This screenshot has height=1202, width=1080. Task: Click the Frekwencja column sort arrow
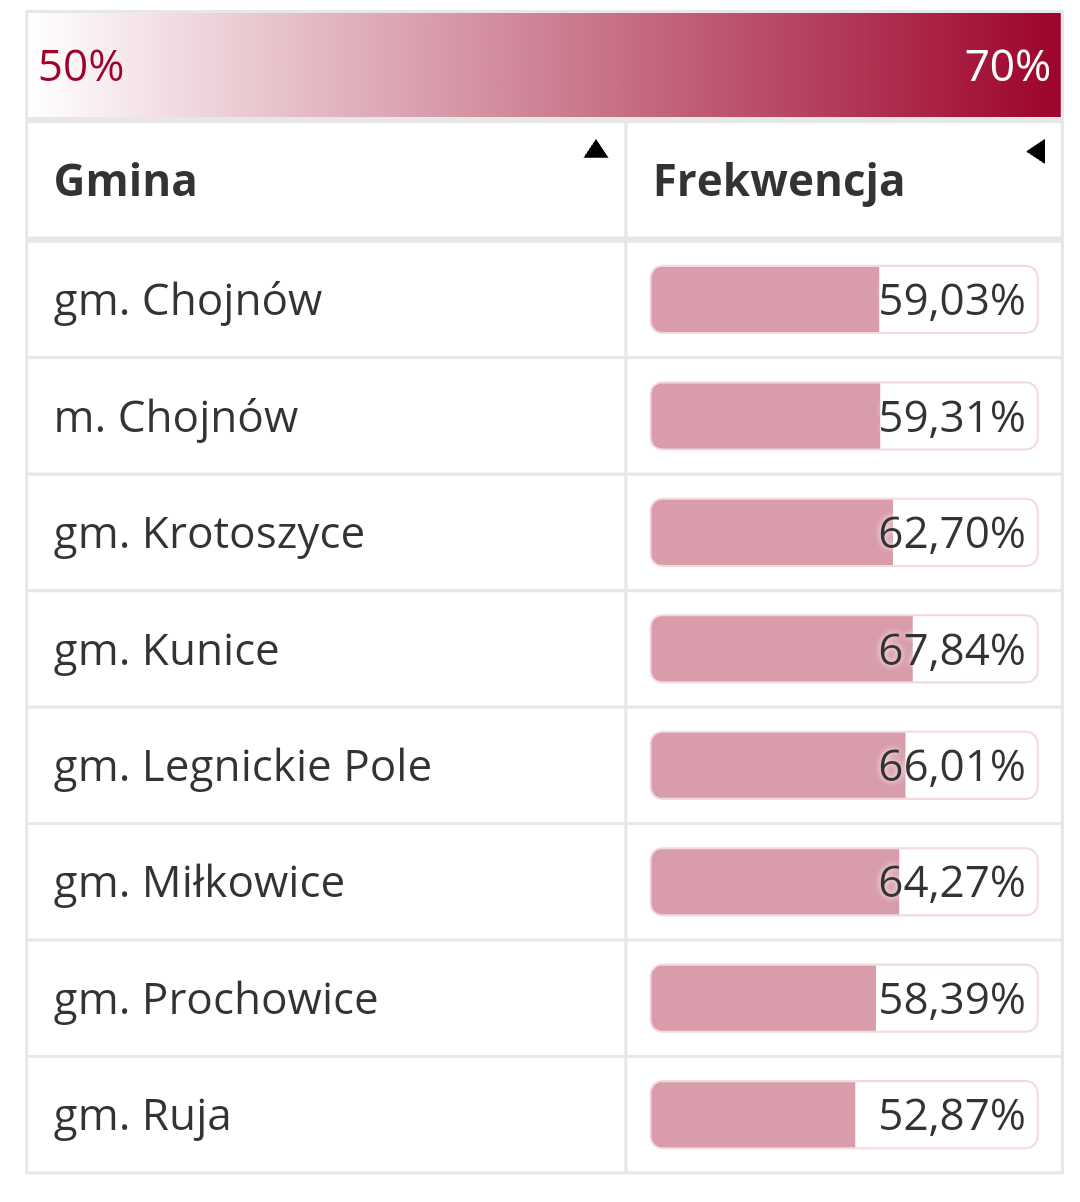[1036, 152]
